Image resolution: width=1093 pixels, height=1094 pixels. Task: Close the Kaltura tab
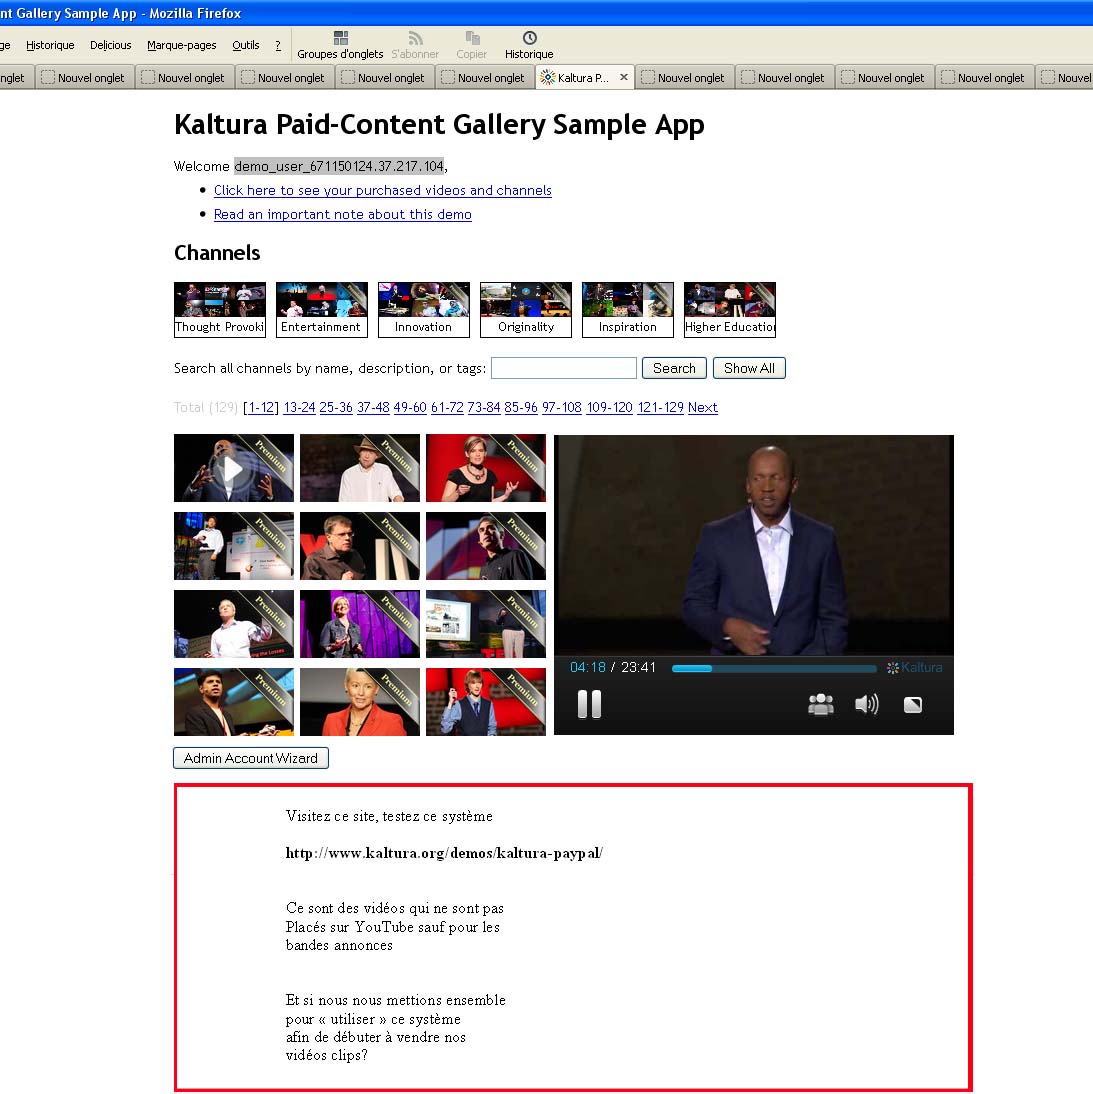pyautogui.click(x=624, y=77)
